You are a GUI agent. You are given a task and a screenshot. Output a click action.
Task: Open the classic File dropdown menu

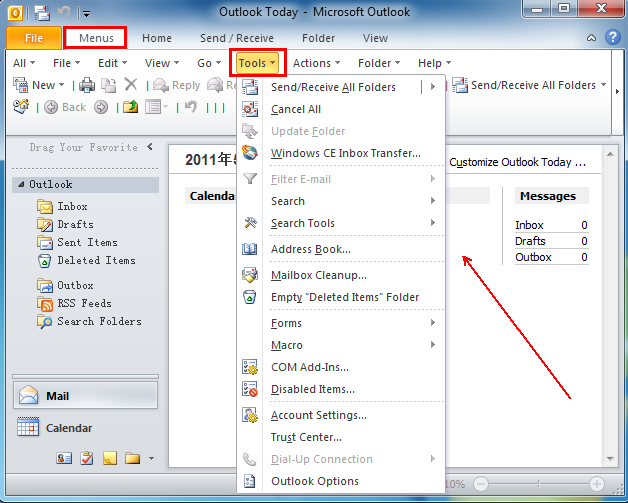tap(66, 63)
